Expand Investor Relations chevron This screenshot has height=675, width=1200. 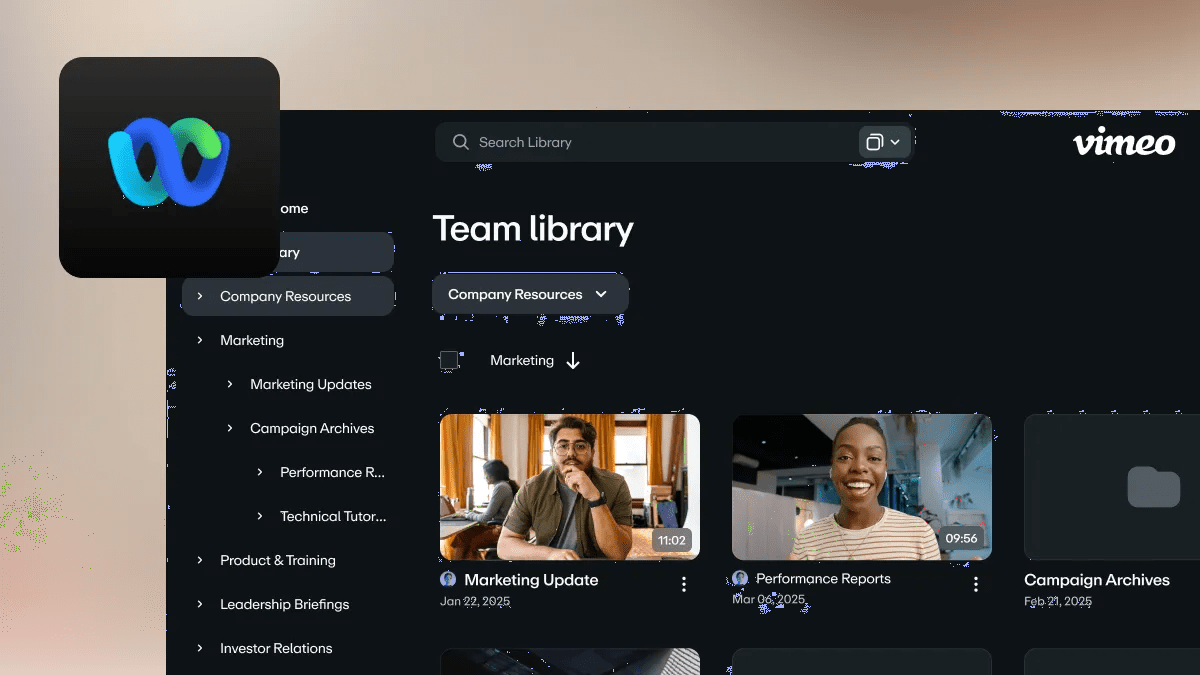coord(200,648)
